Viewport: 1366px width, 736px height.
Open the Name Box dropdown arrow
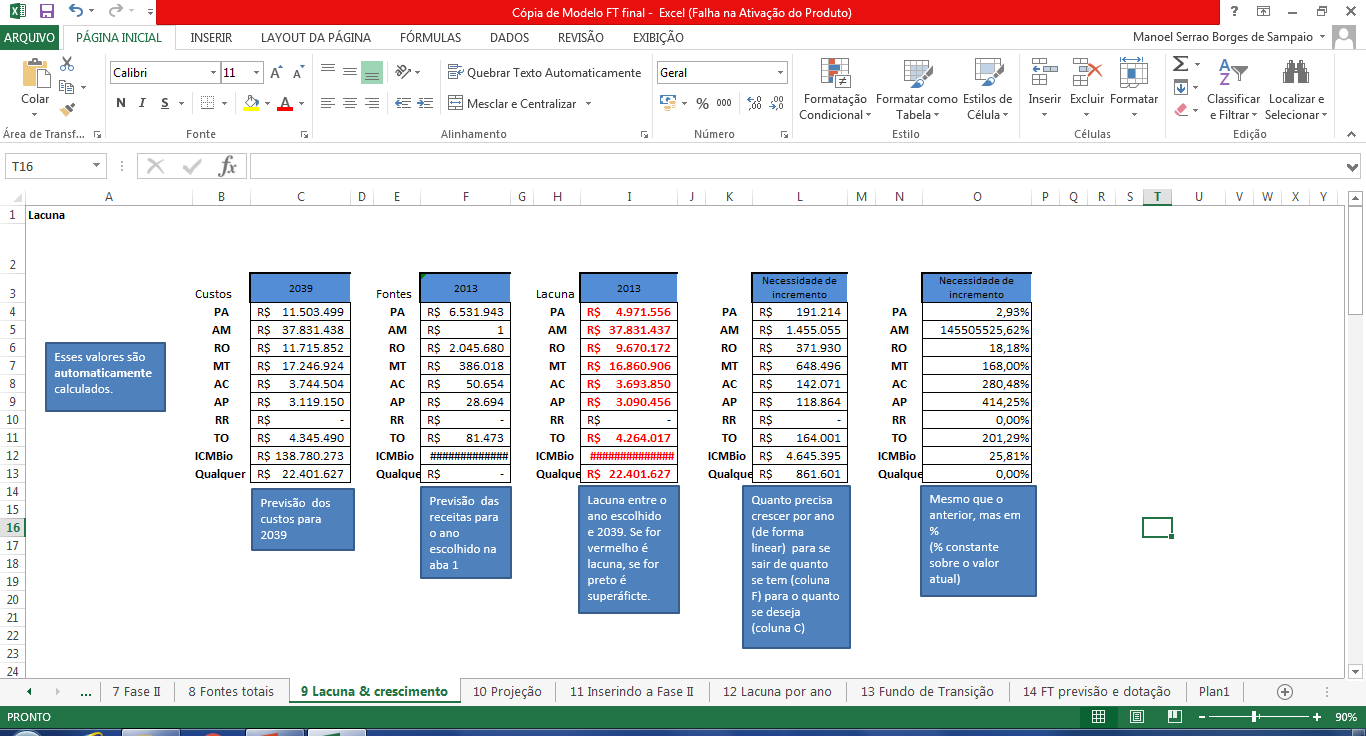coord(97,166)
